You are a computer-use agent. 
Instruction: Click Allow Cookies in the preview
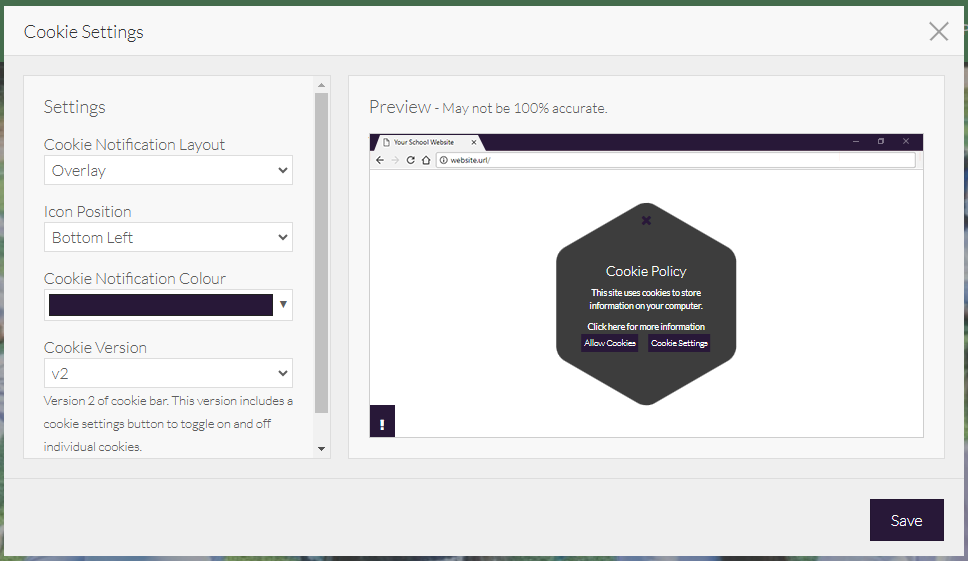pyautogui.click(x=610, y=343)
